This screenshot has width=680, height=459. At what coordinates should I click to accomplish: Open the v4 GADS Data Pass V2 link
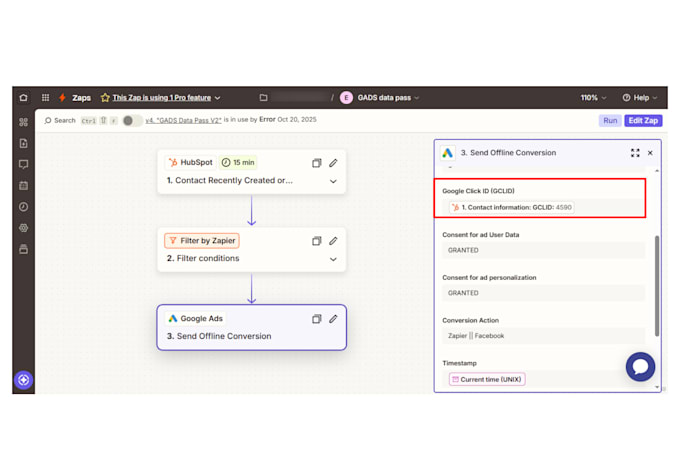click(x=183, y=120)
